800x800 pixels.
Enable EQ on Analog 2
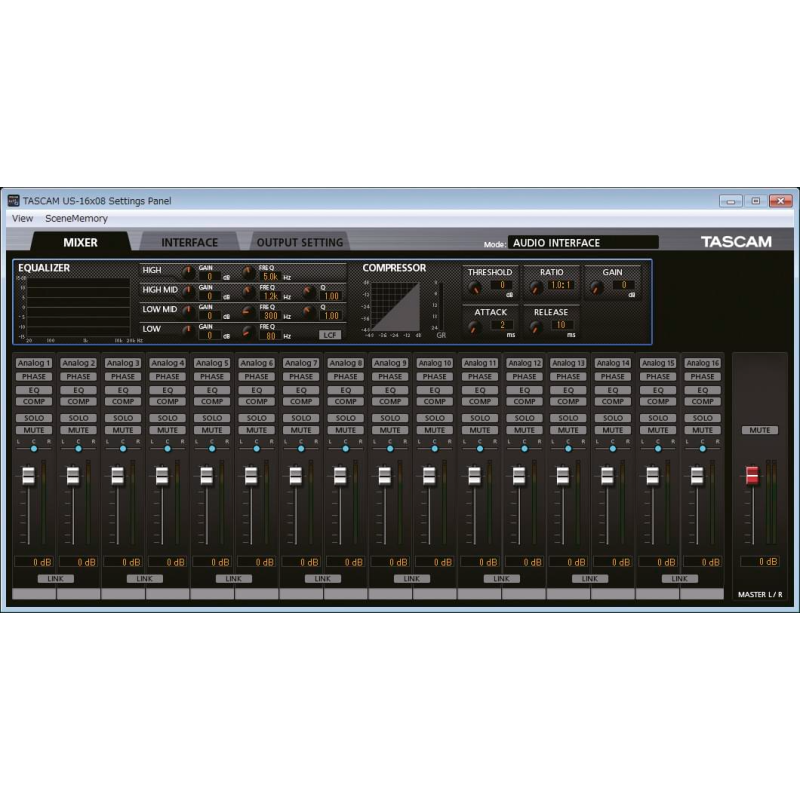coord(79,390)
